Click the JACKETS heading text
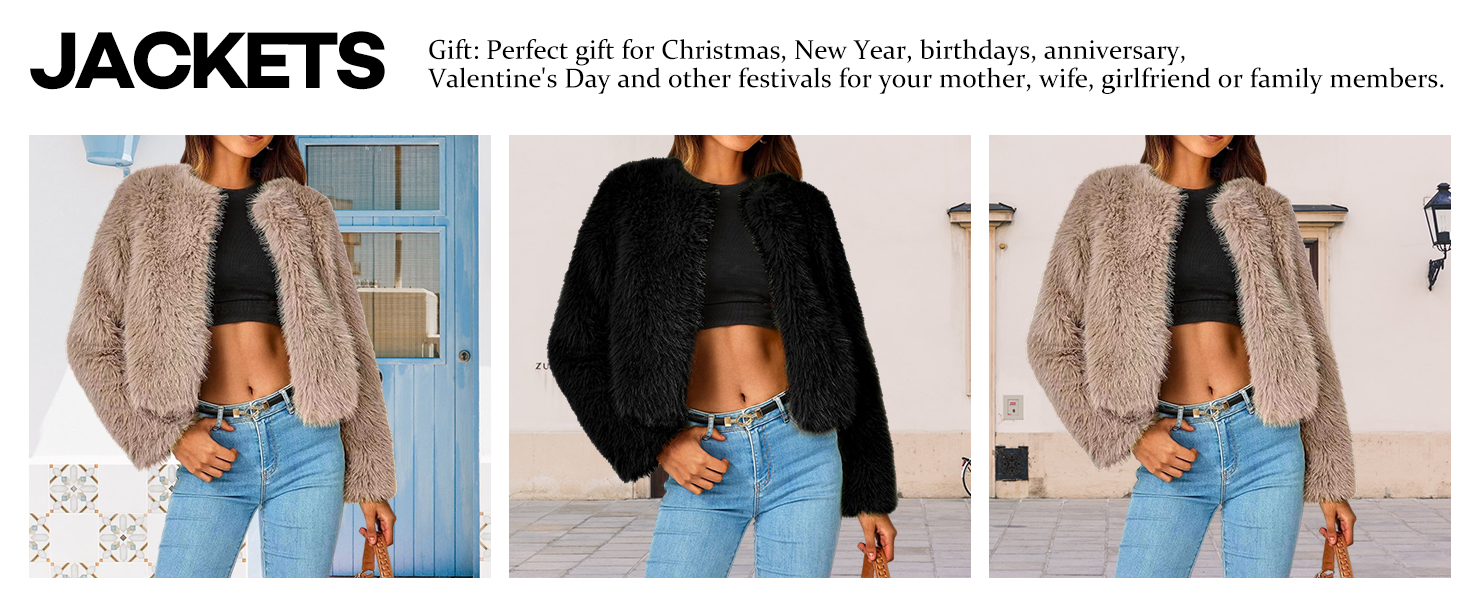 (207, 61)
